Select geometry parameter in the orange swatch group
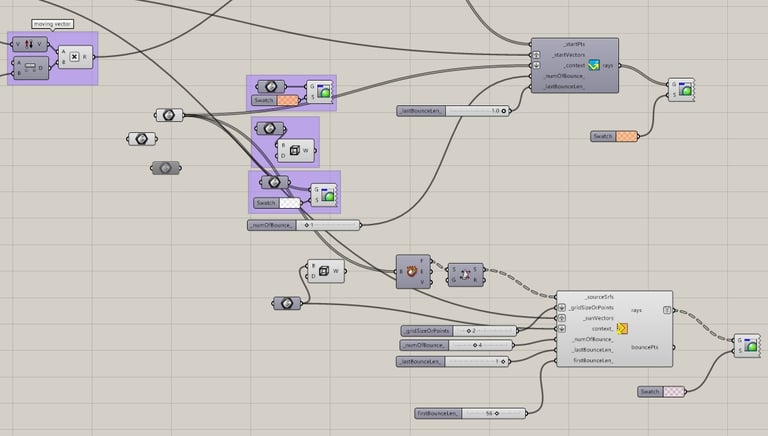The height and width of the screenshot is (436, 768). tap(271, 87)
